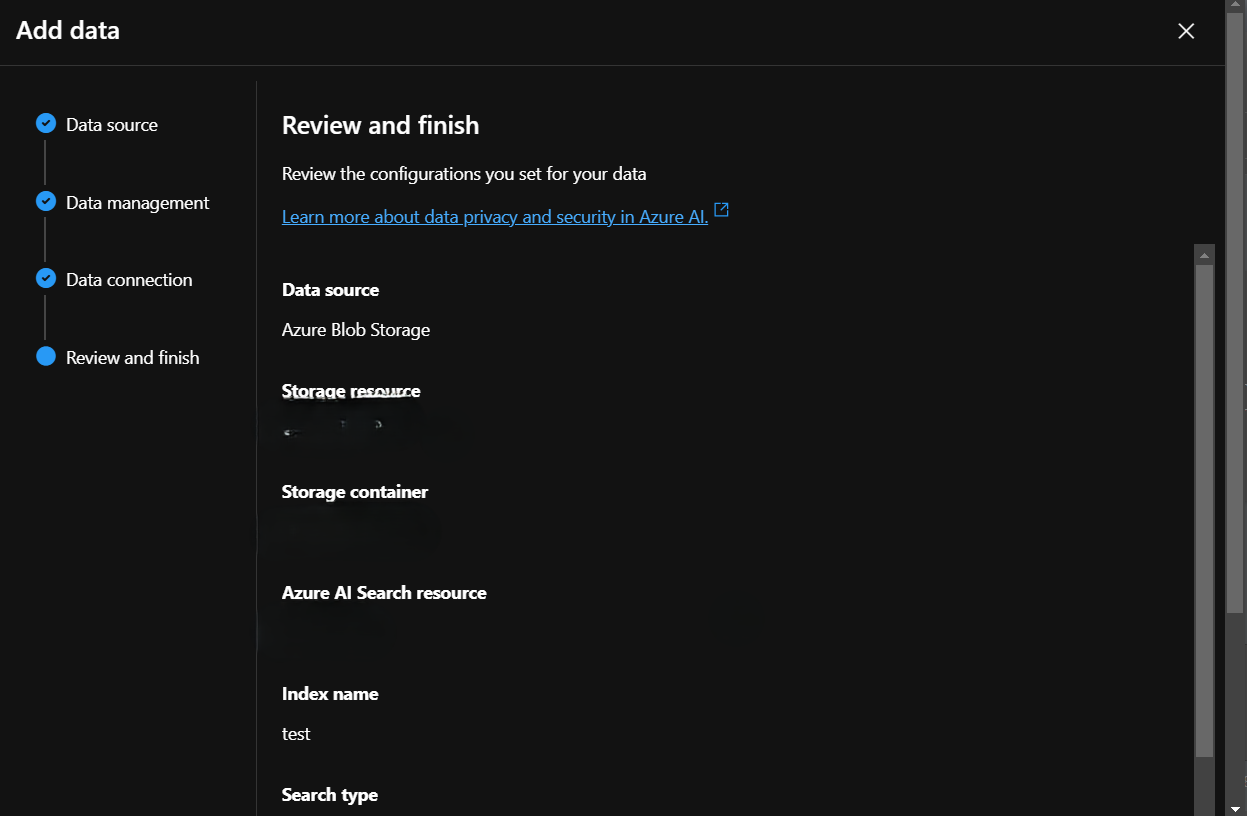Switch to the Data connection step label

[129, 280]
